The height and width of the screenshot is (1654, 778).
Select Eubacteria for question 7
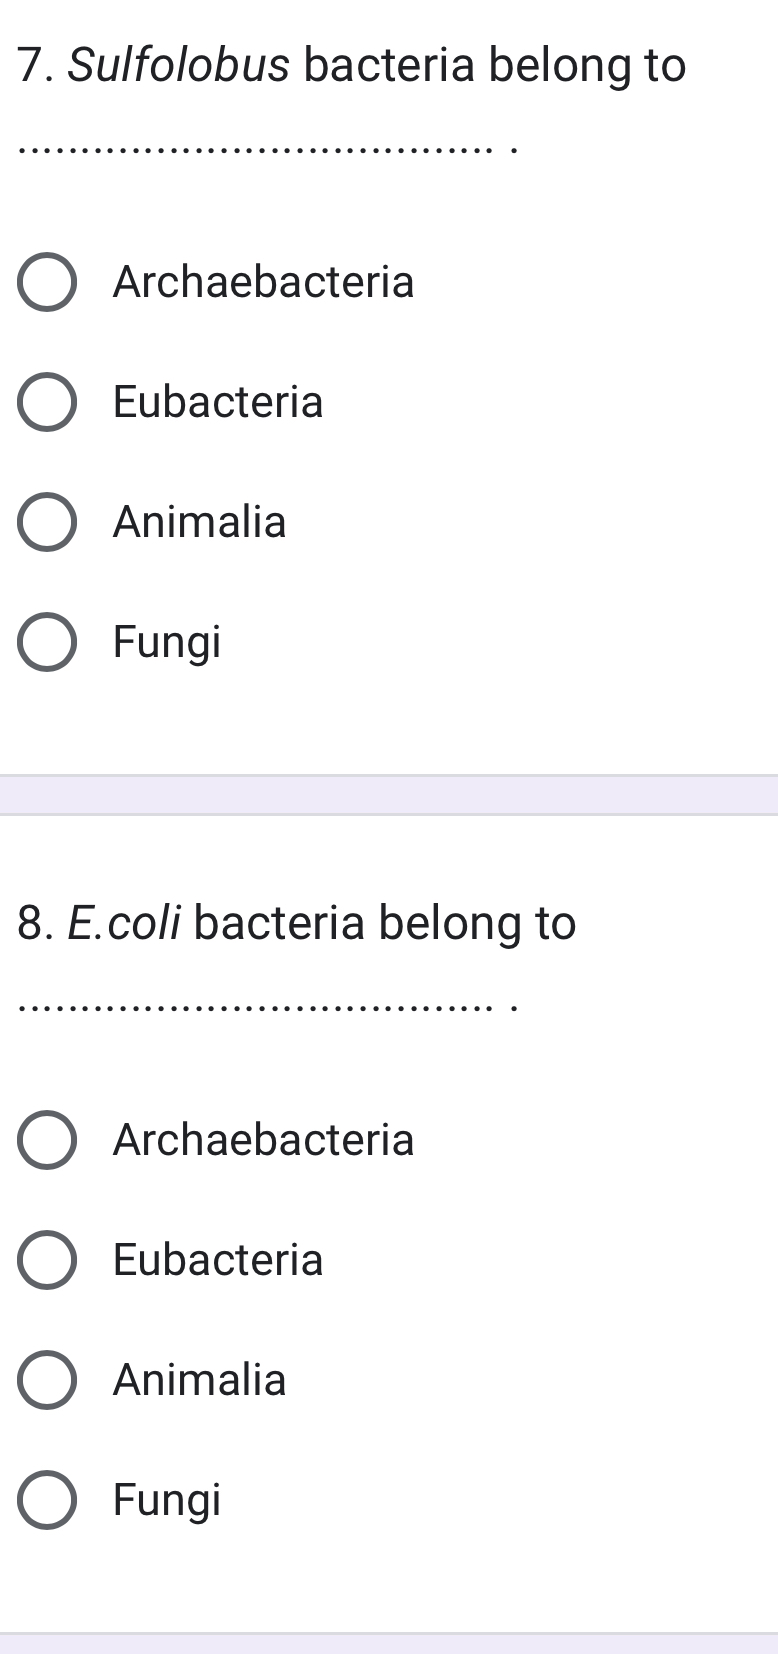coord(47,402)
